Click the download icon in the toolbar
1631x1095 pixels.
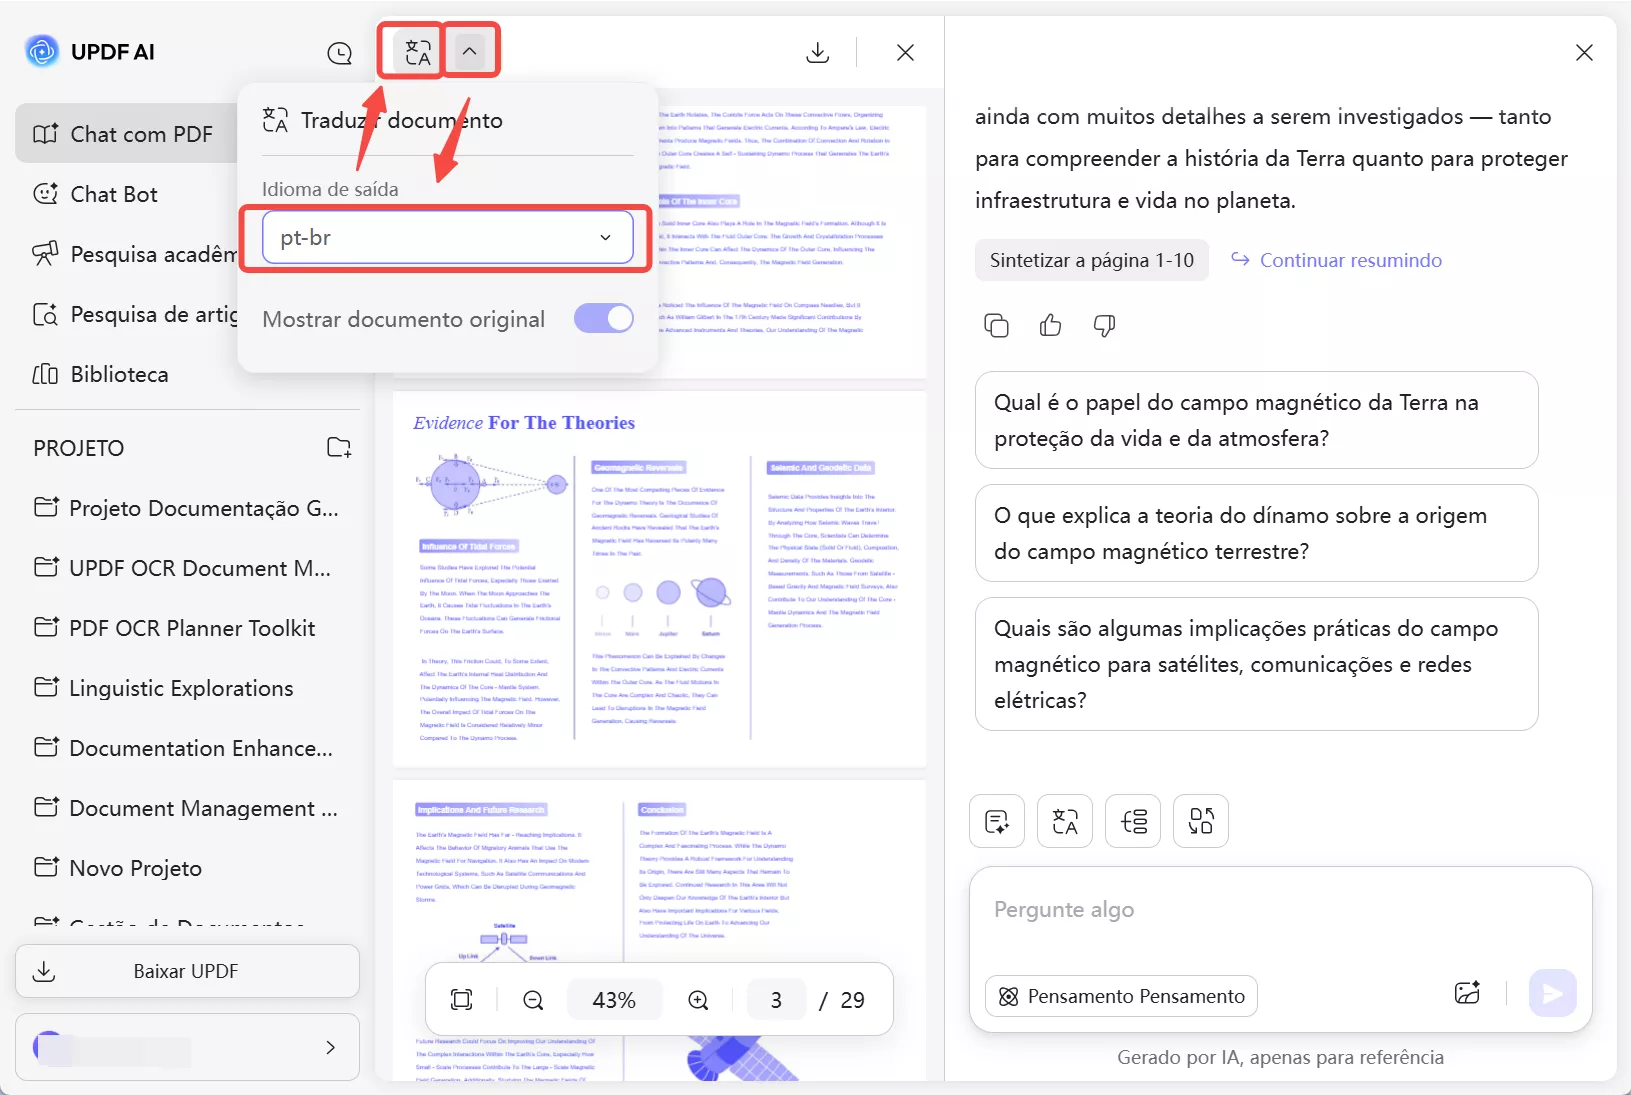tap(818, 52)
